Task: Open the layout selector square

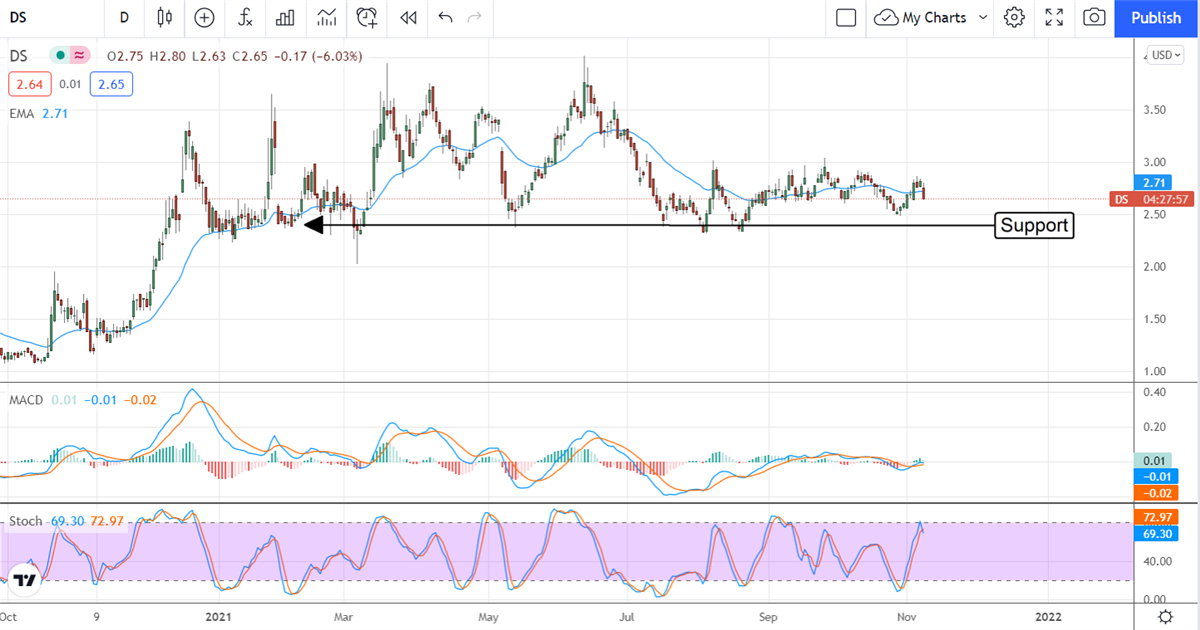Action: pos(846,17)
